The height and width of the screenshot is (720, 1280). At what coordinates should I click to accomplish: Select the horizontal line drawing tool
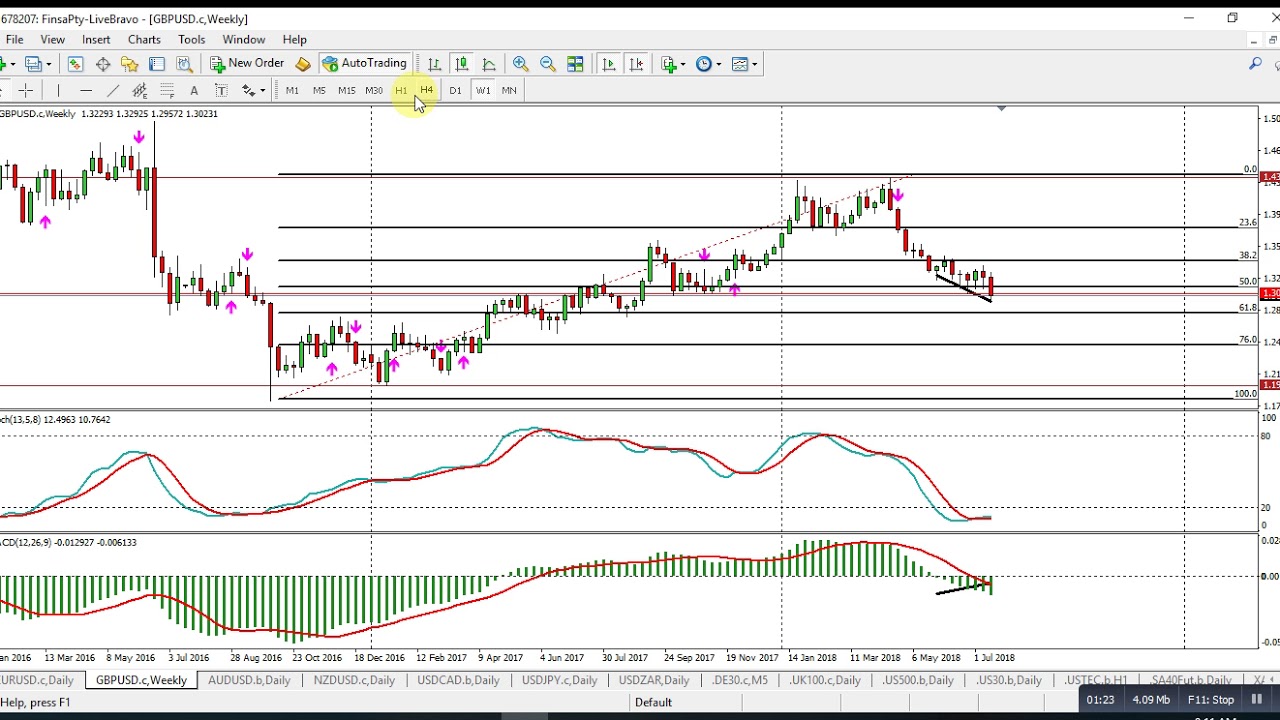(86, 91)
